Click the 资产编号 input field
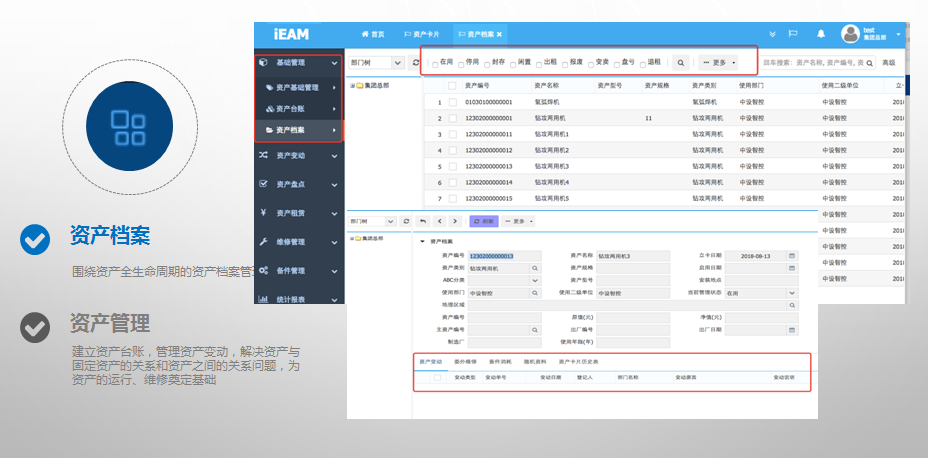 505,256
